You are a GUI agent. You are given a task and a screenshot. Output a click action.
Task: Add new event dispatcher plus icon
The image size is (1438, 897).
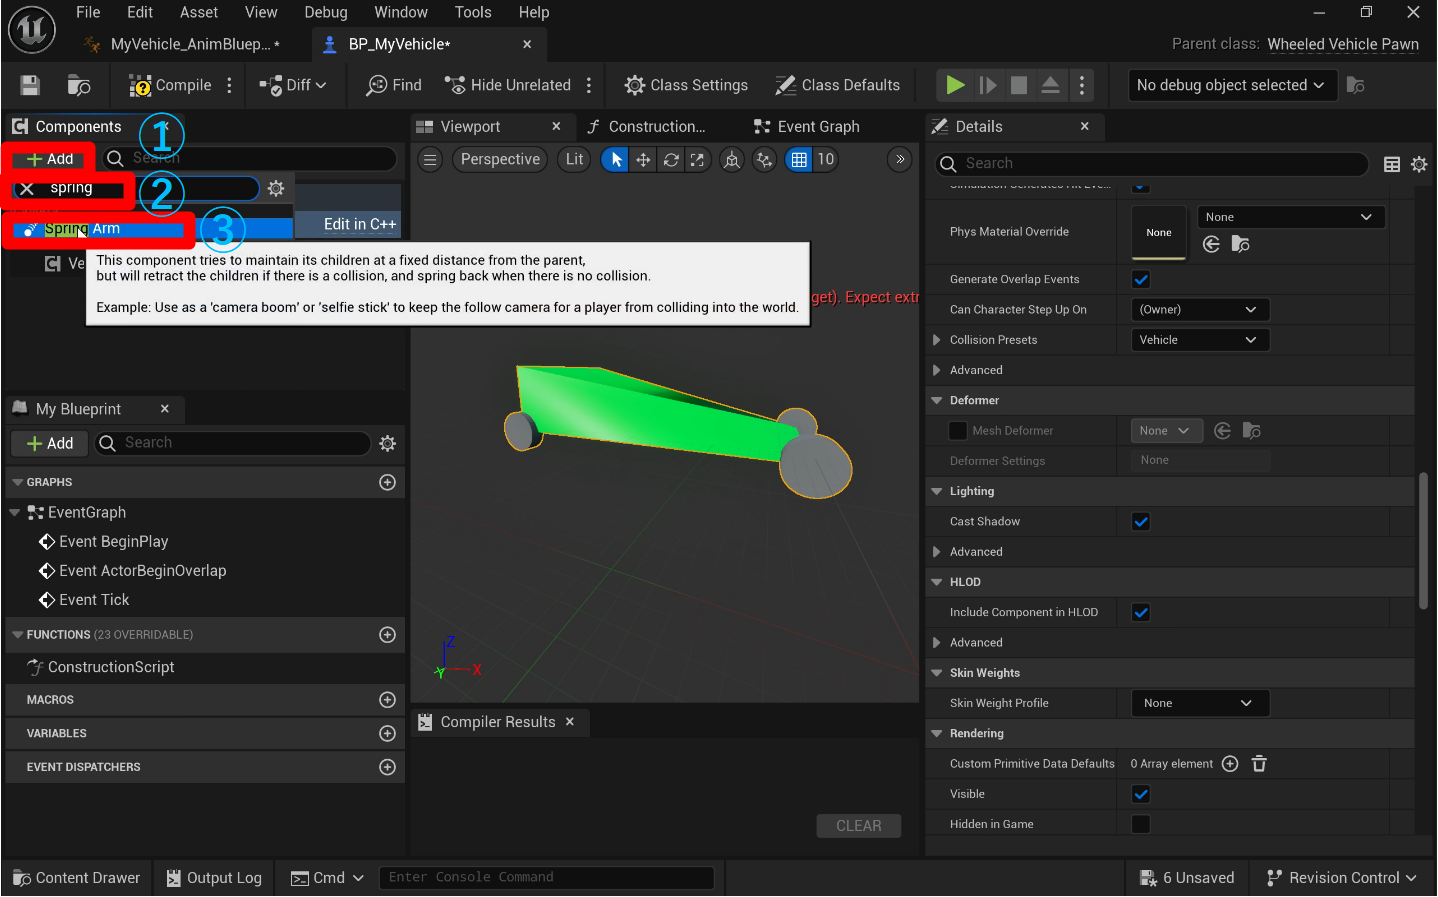(x=388, y=767)
